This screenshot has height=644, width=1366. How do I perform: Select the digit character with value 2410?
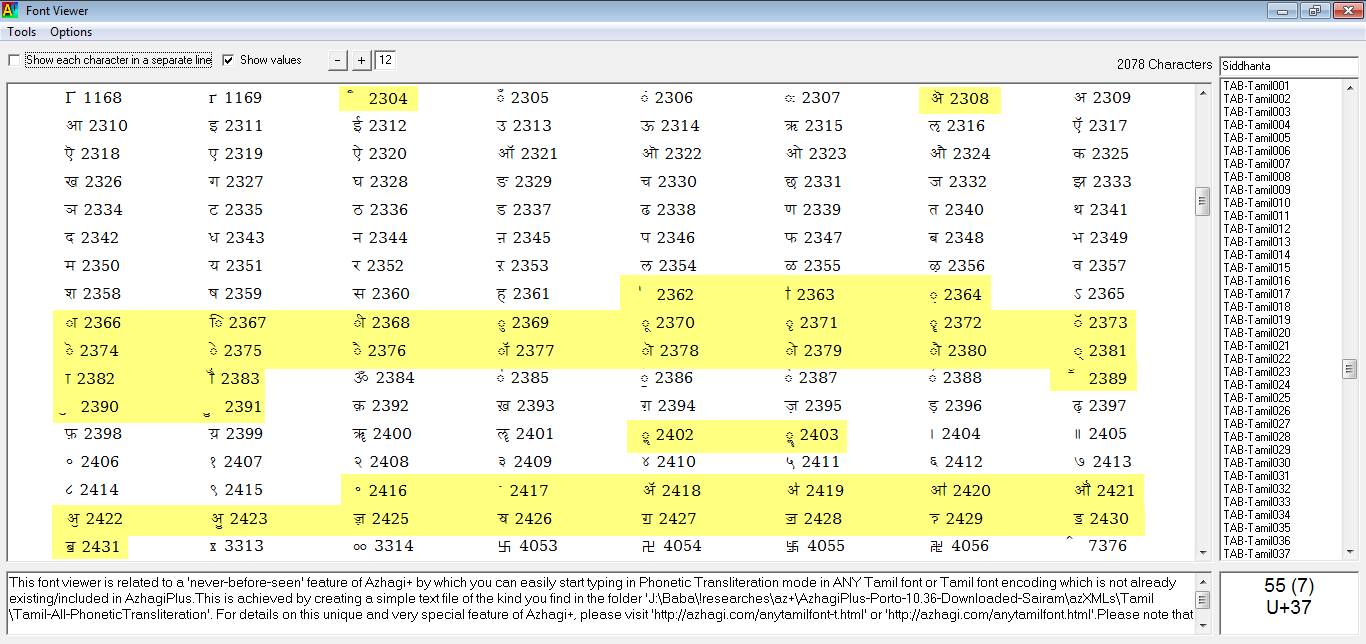[669, 462]
